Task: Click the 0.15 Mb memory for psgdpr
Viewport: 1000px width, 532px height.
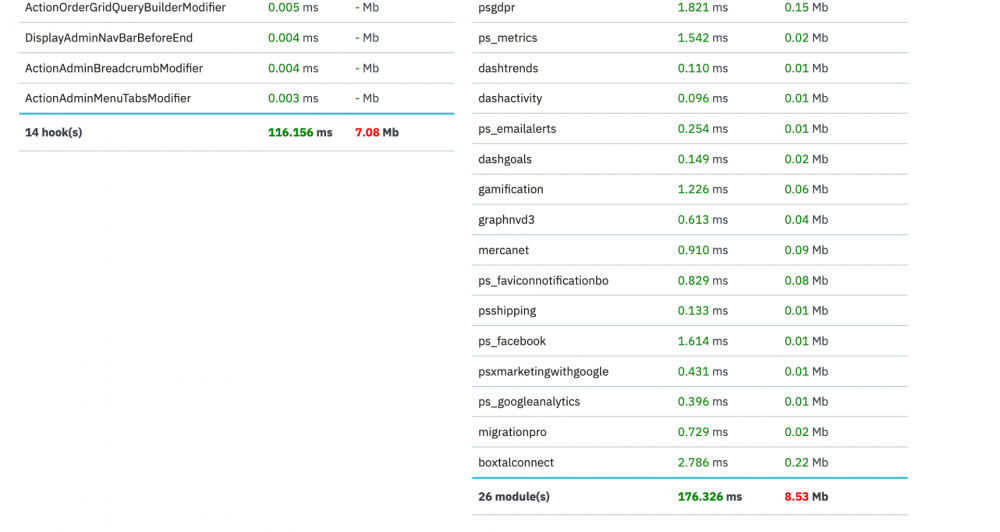Action: point(806,8)
